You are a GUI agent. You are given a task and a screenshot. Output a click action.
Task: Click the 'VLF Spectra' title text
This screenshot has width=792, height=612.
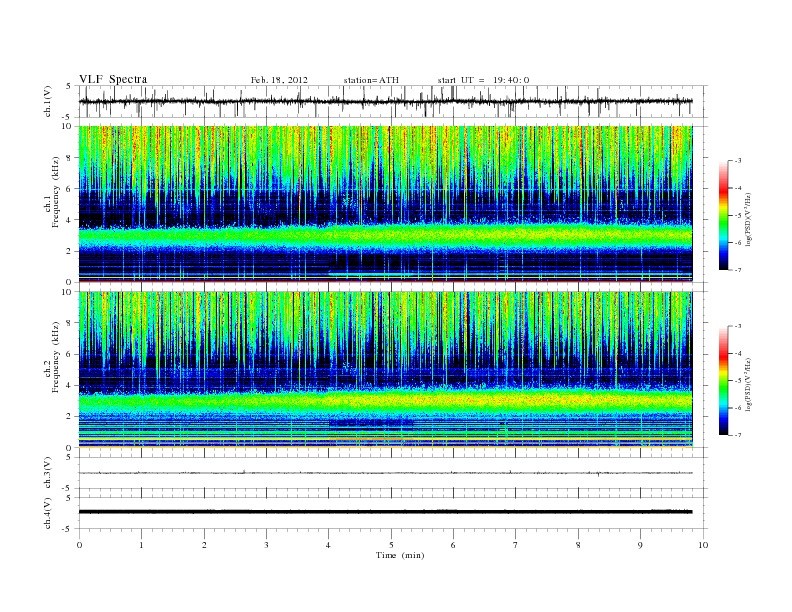(113, 79)
